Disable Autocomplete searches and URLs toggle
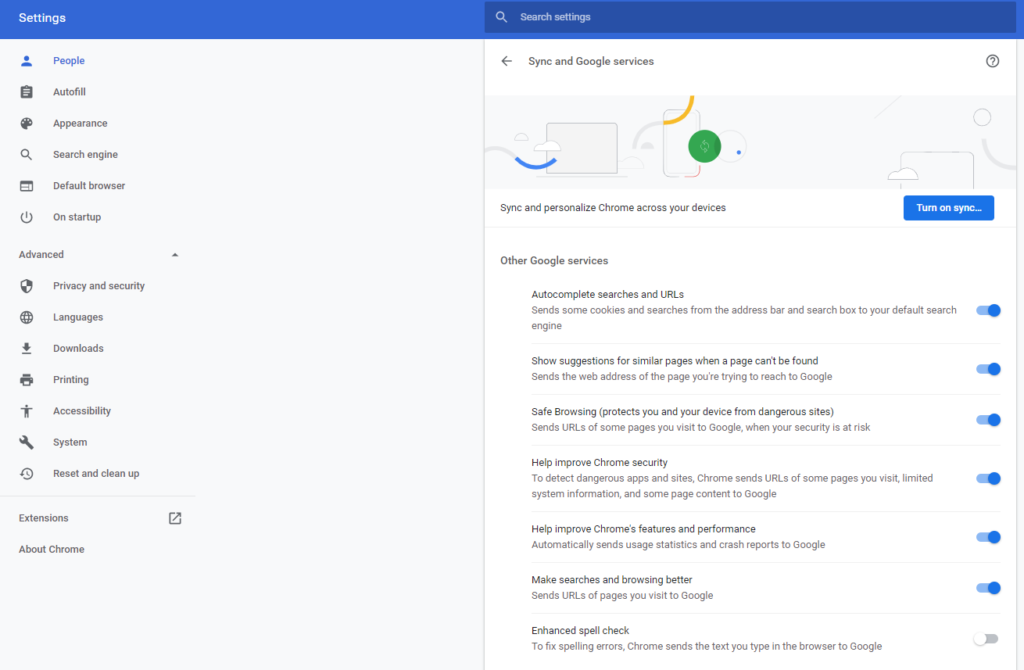This screenshot has height=670, width=1024. point(988,311)
